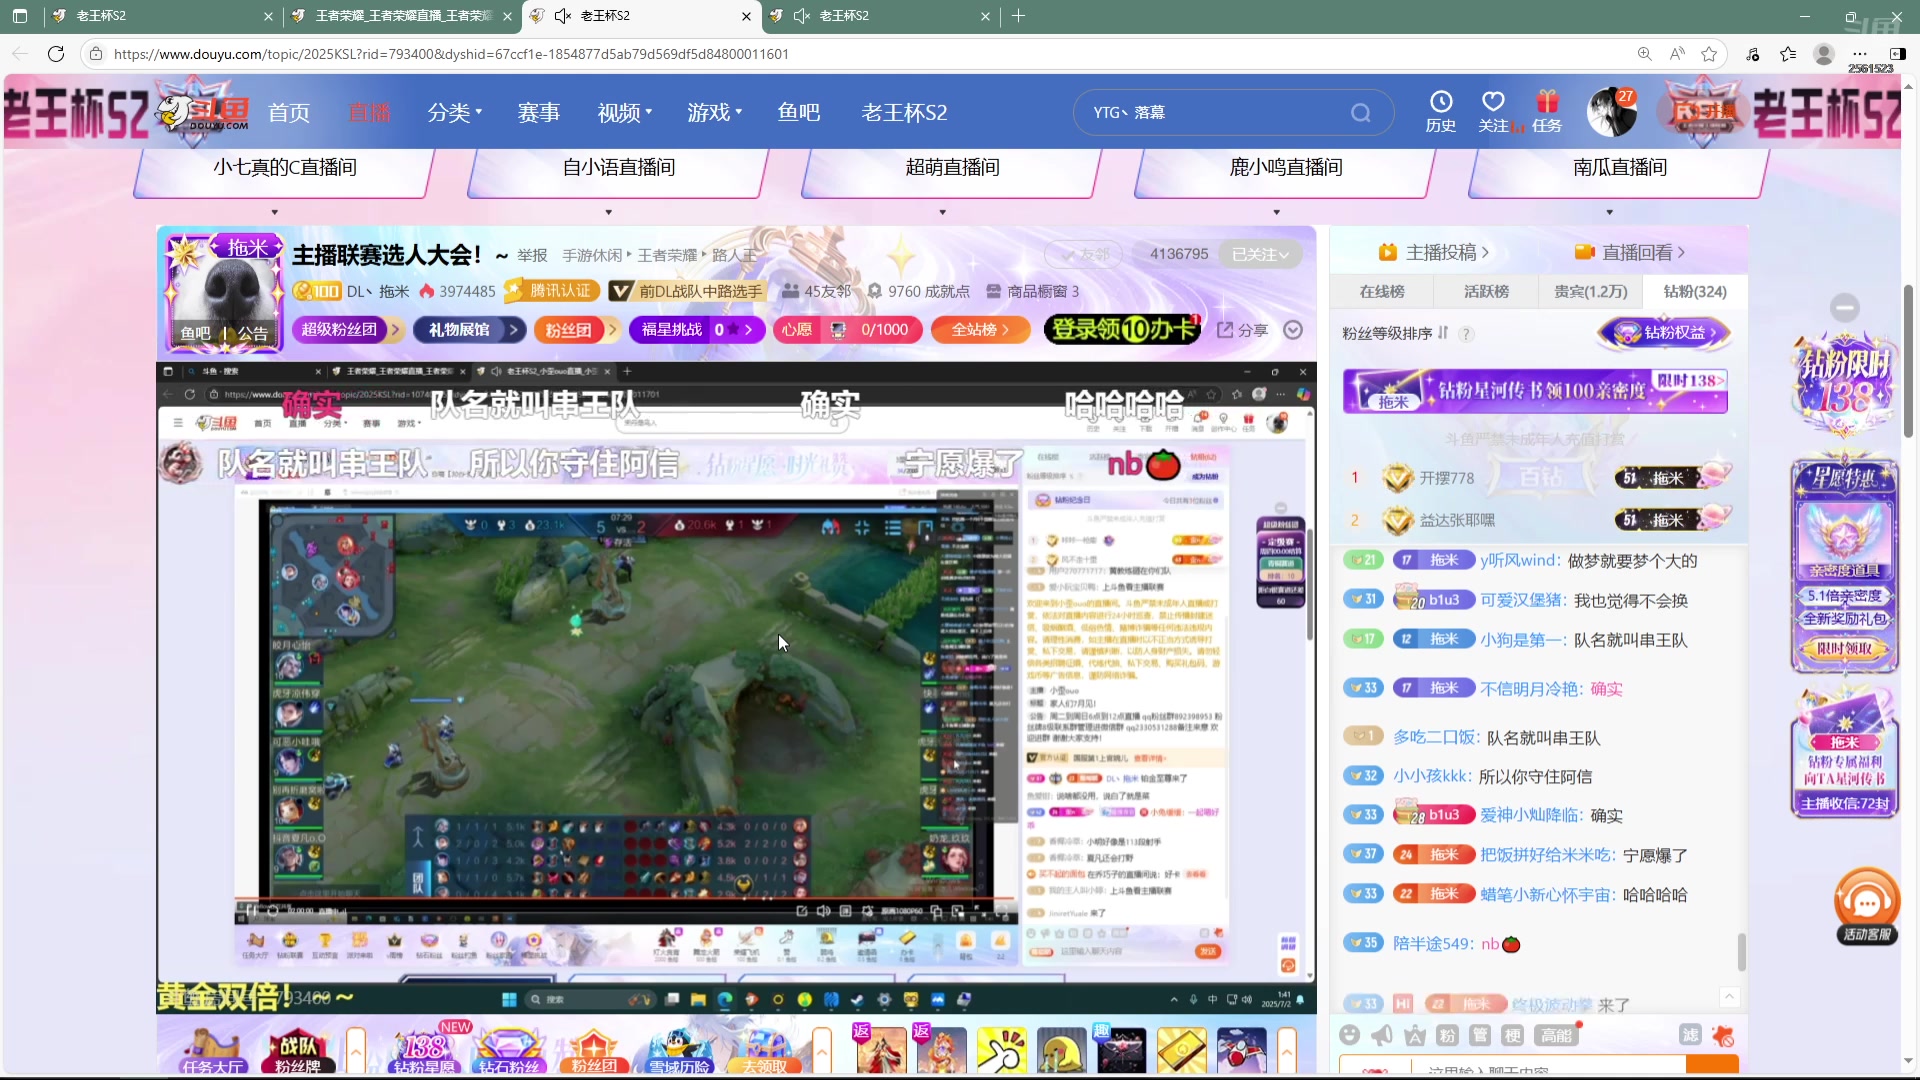The image size is (1920, 1080).
Task: Click the 钻粉权益 benefits button
Action: click(1664, 333)
